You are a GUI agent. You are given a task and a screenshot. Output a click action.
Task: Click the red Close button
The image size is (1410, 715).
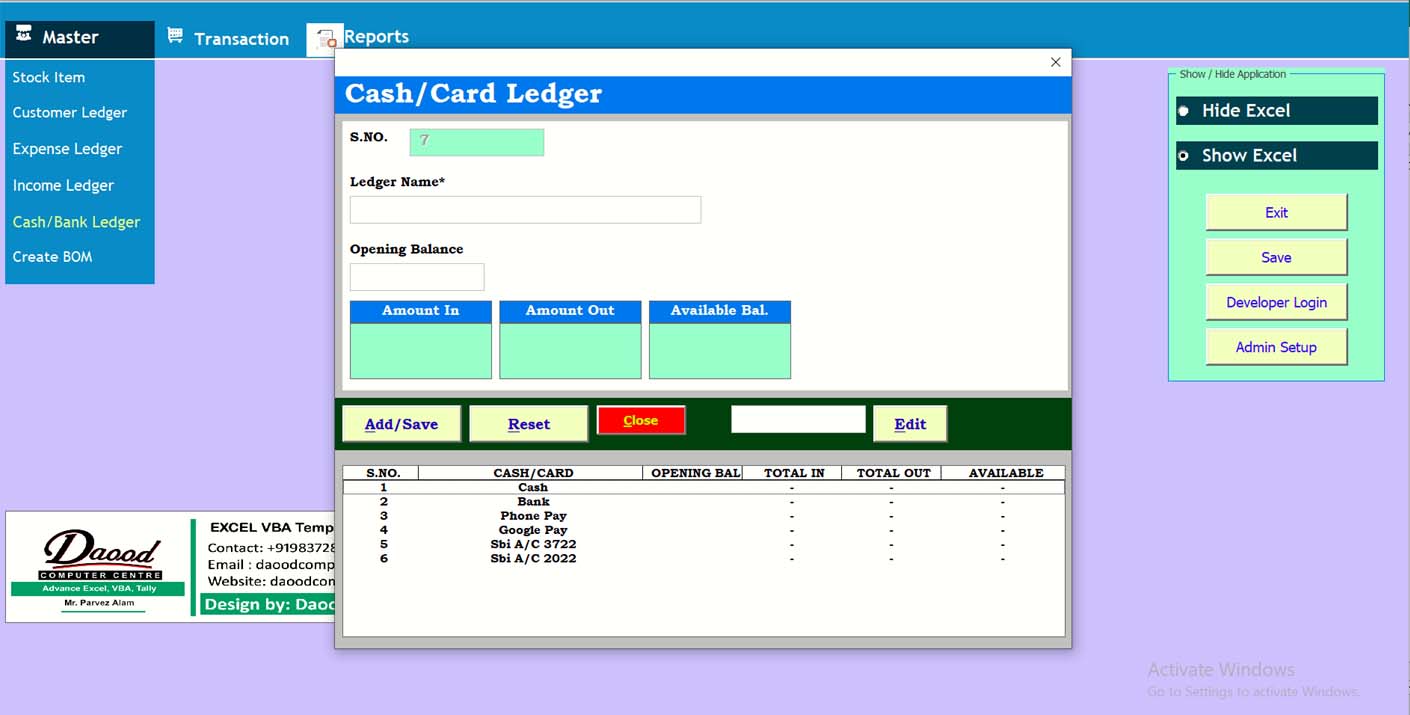(x=640, y=421)
